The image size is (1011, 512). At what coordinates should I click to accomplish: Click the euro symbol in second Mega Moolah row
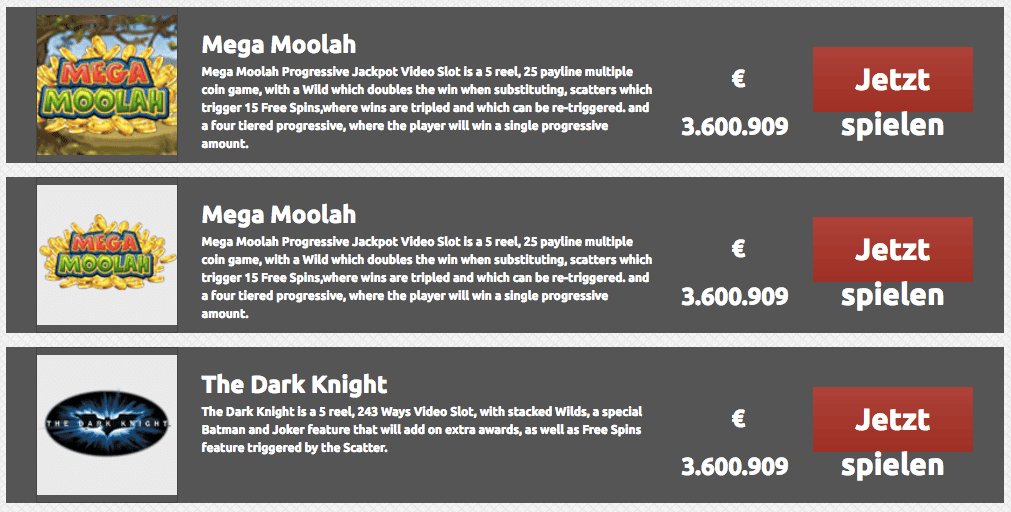(x=739, y=248)
